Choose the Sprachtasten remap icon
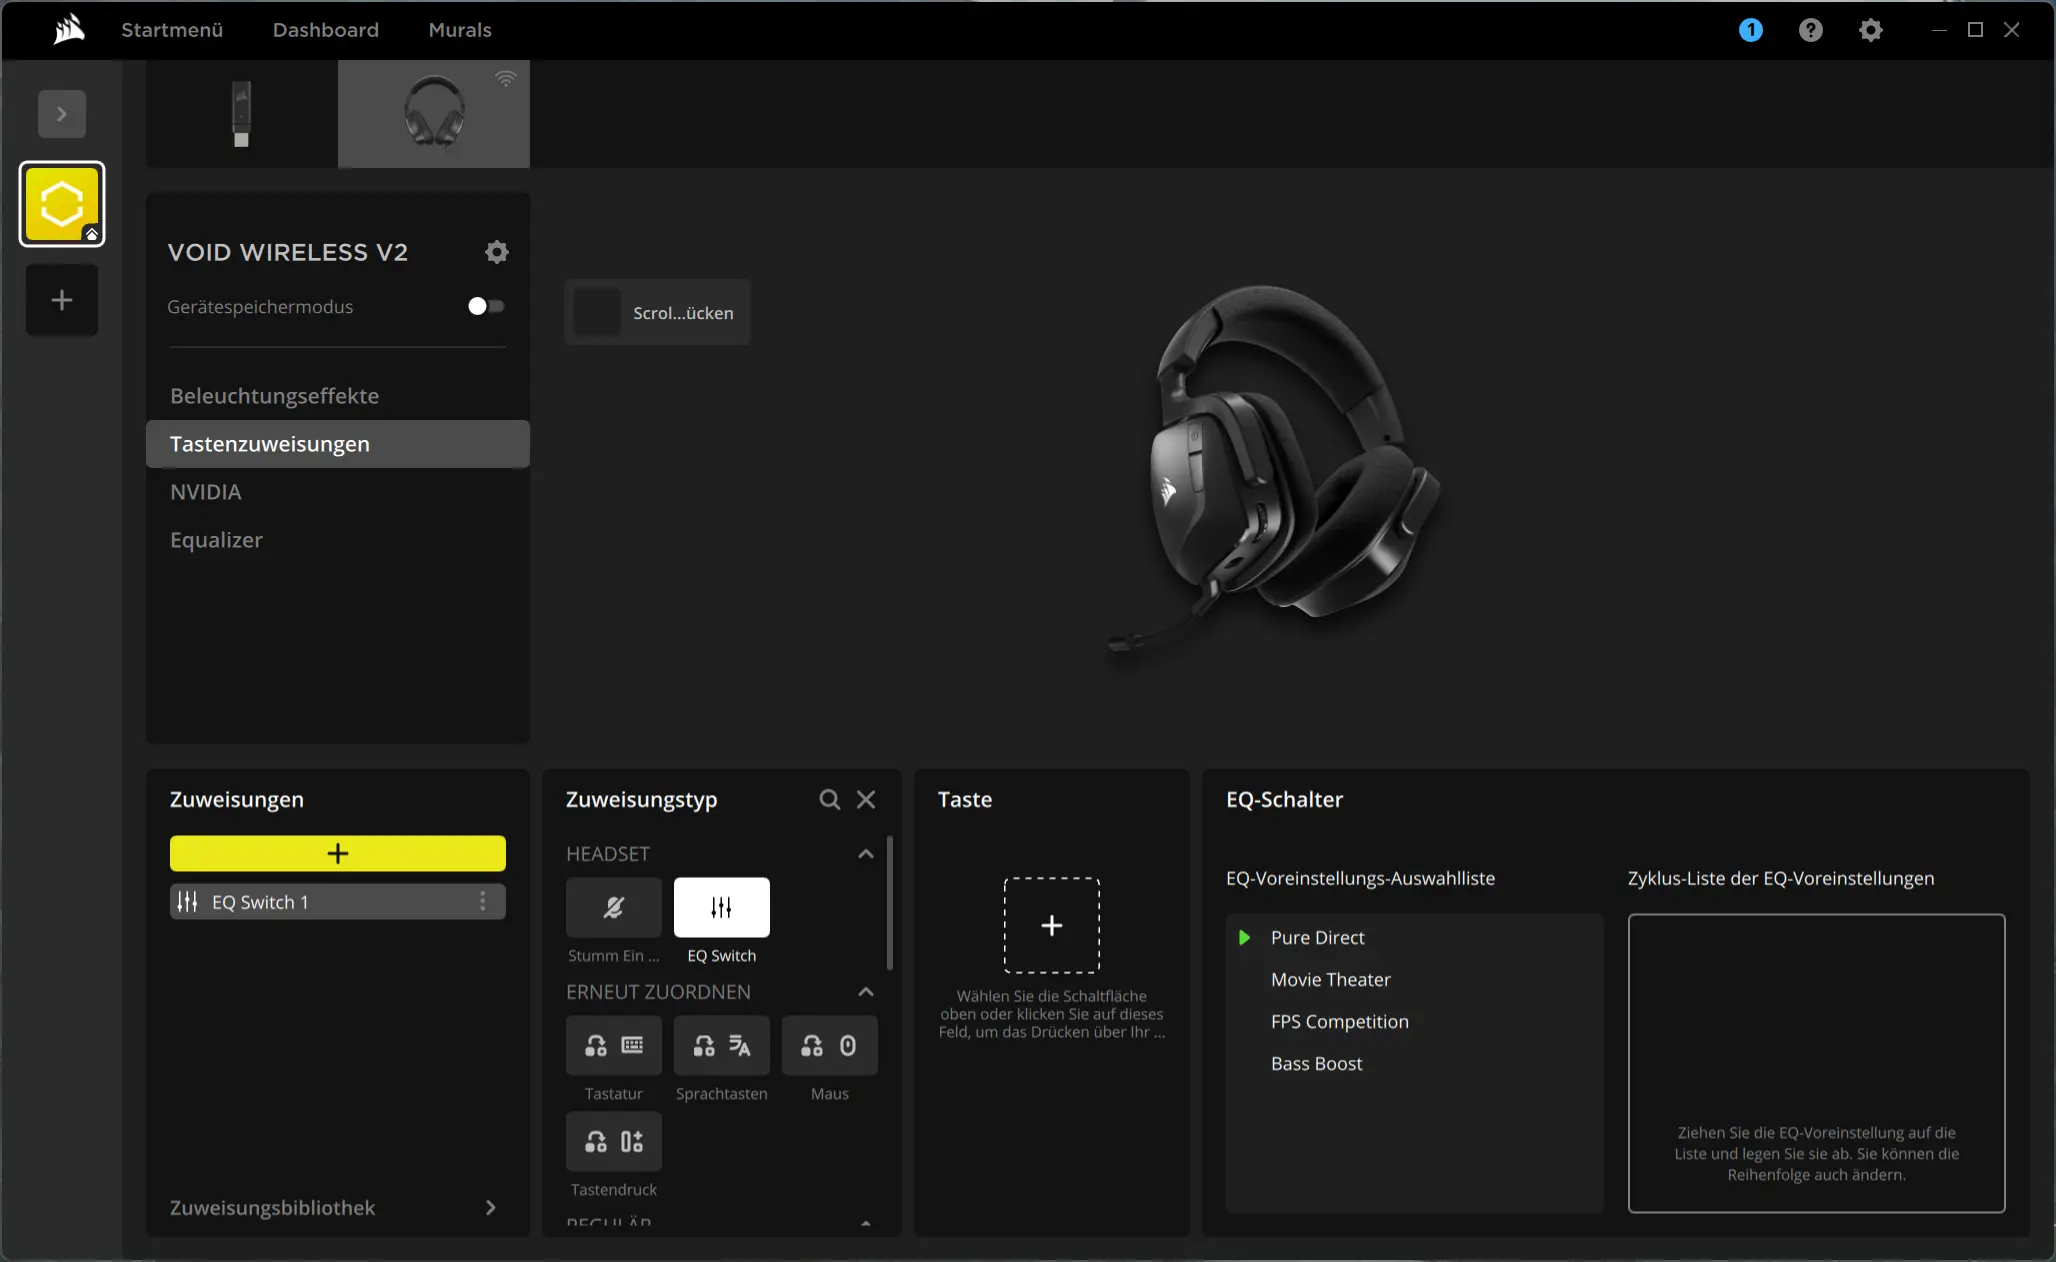The image size is (2056, 1262). coord(721,1045)
